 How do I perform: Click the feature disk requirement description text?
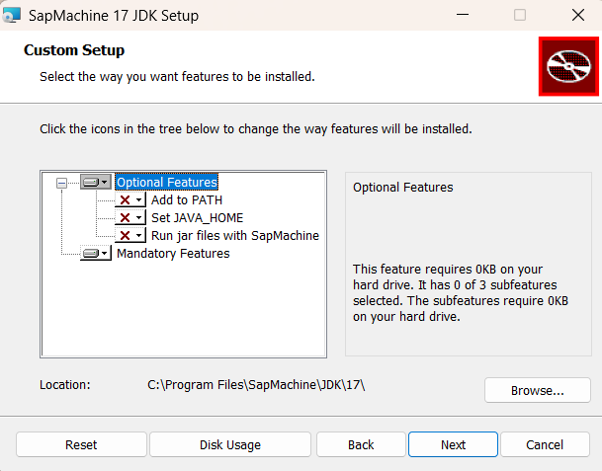pos(460,293)
